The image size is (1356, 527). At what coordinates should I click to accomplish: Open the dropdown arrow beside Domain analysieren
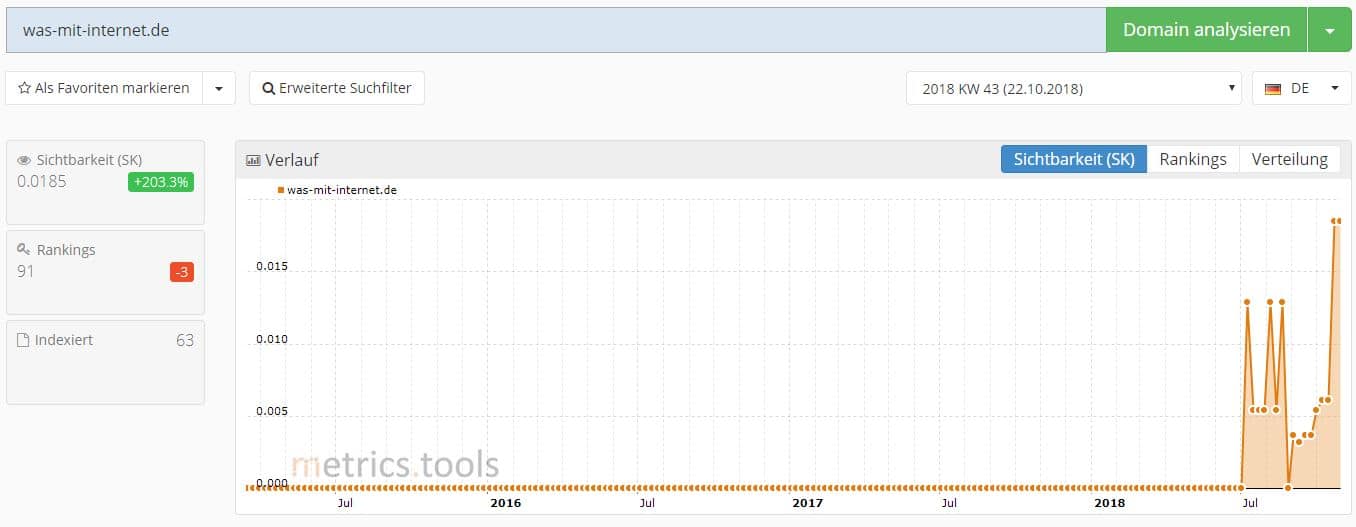(1329, 30)
